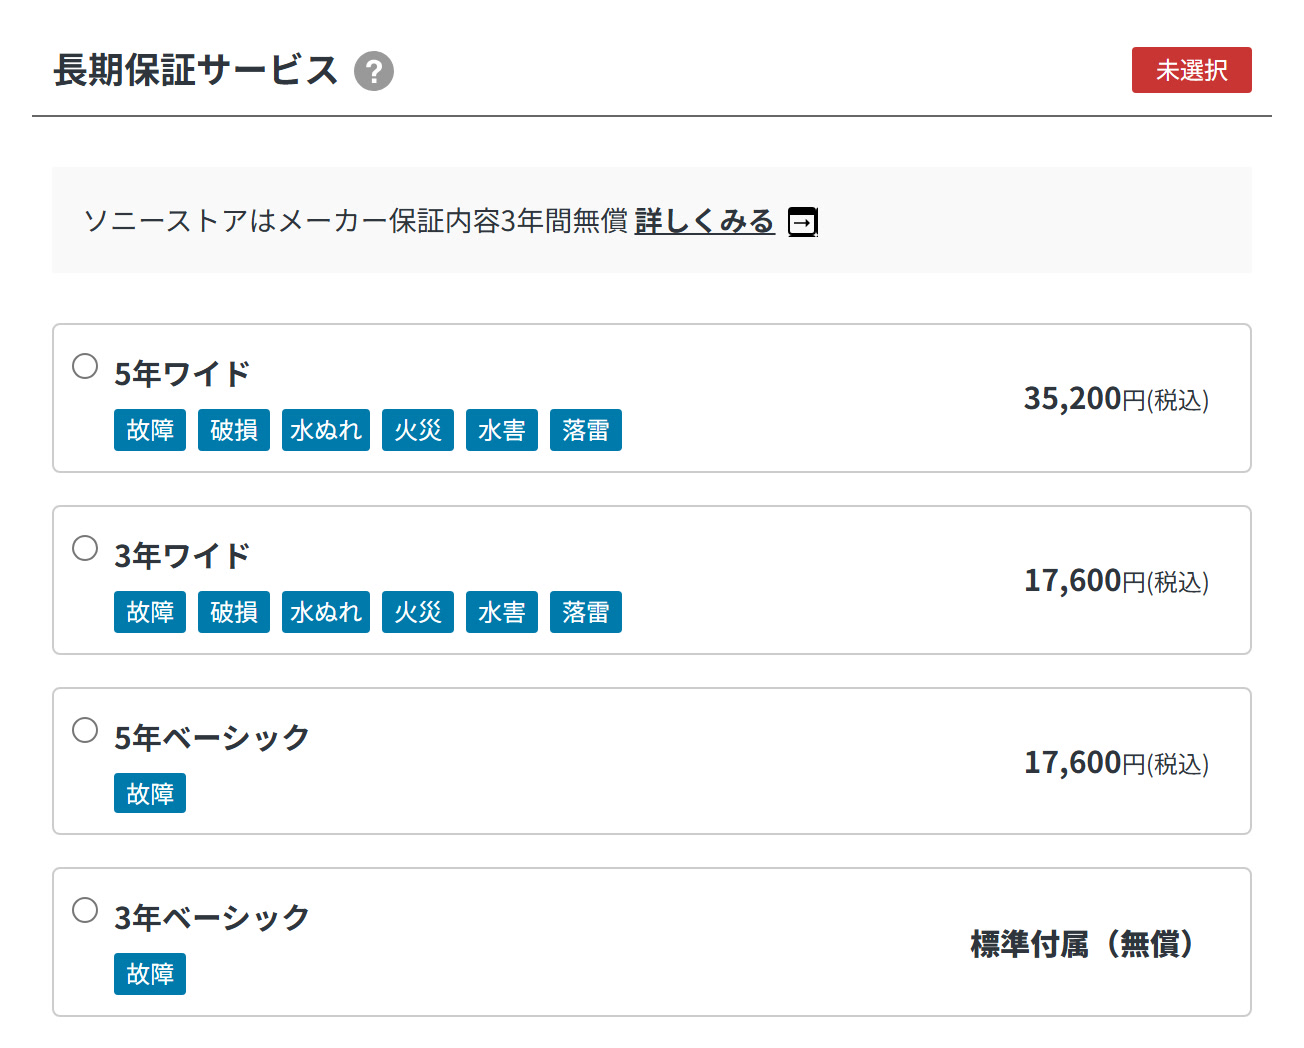The height and width of the screenshot is (1048, 1304).
Task: Open the 詳しくみる link
Action: [705, 221]
